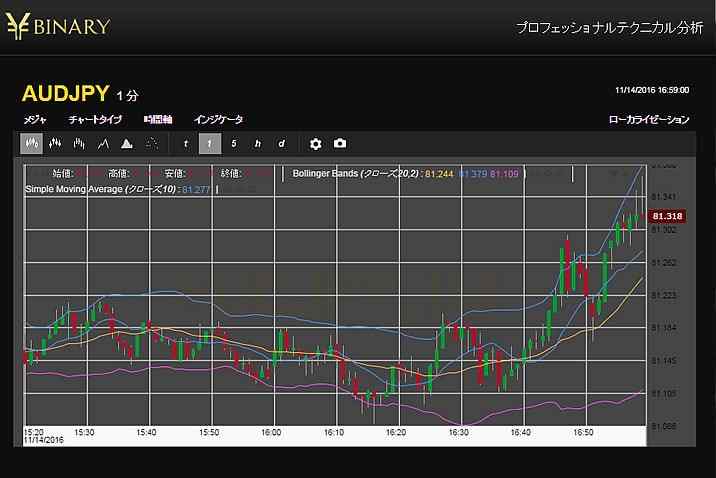Select the candlestick chart type icon
This screenshot has width=716, height=478.
pos(32,143)
